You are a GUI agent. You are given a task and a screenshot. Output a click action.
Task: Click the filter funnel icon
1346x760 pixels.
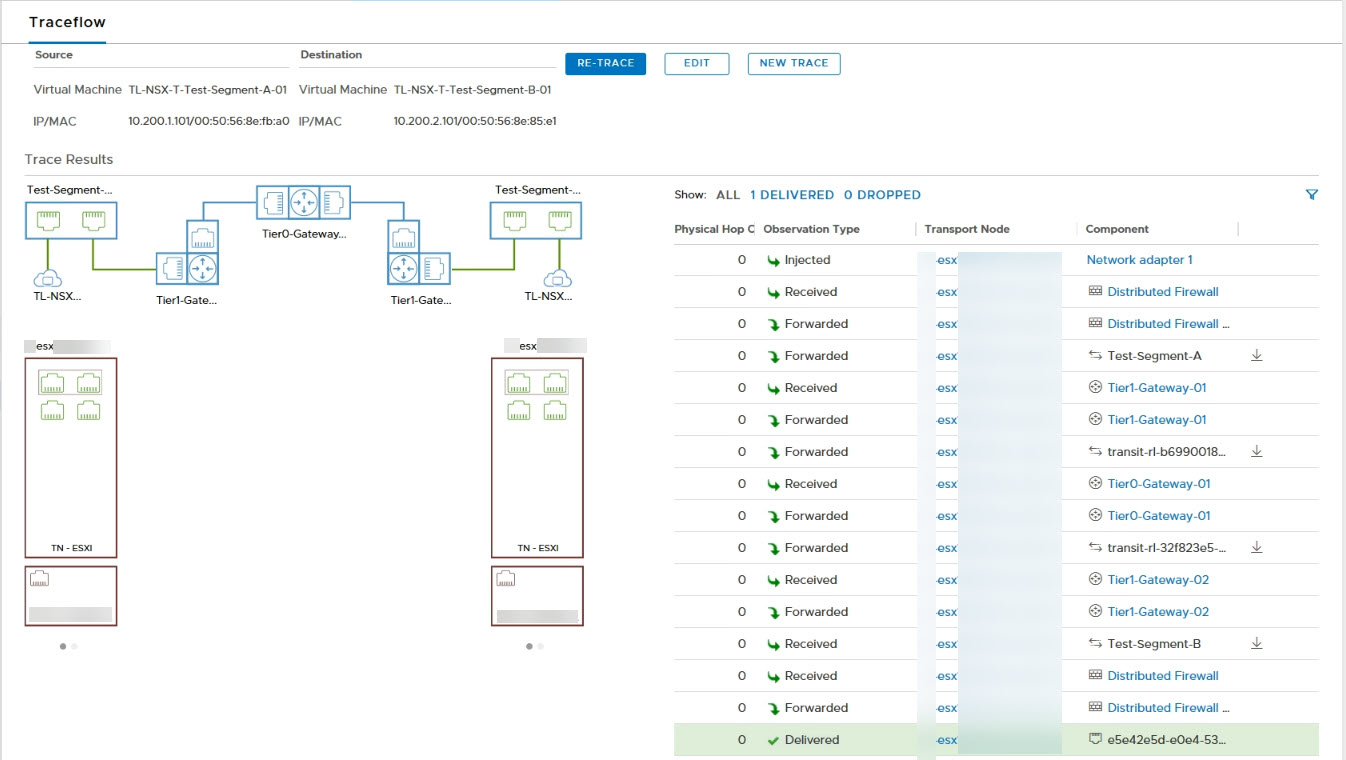point(1312,195)
